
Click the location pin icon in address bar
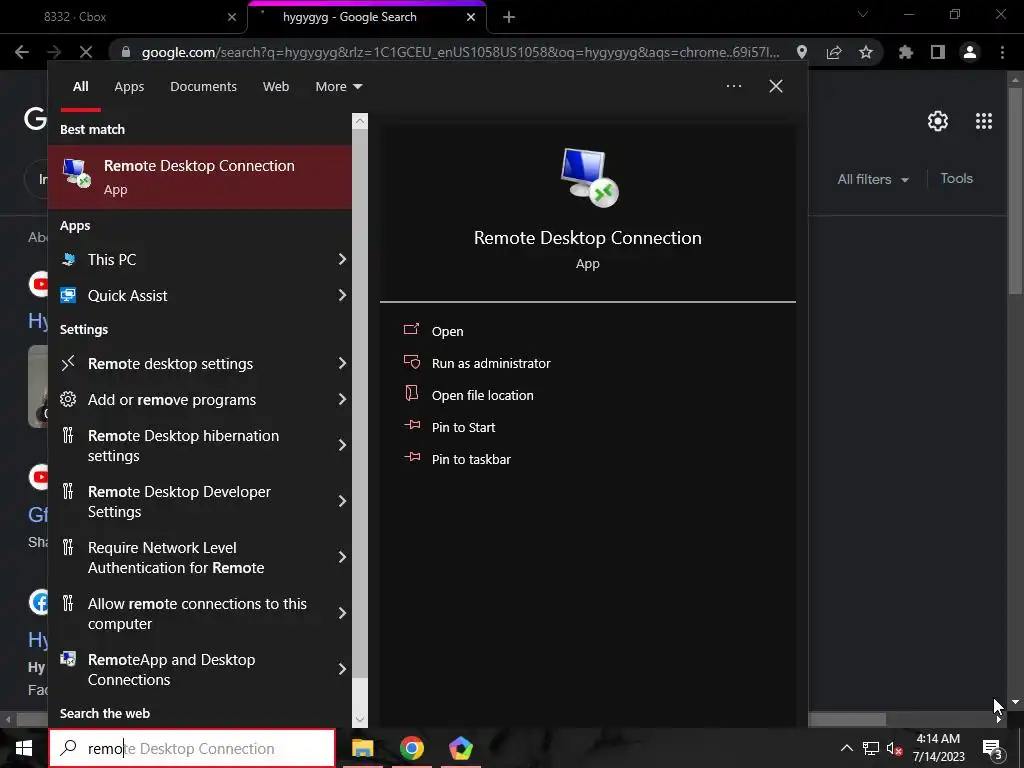pyautogui.click(x=802, y=52)
